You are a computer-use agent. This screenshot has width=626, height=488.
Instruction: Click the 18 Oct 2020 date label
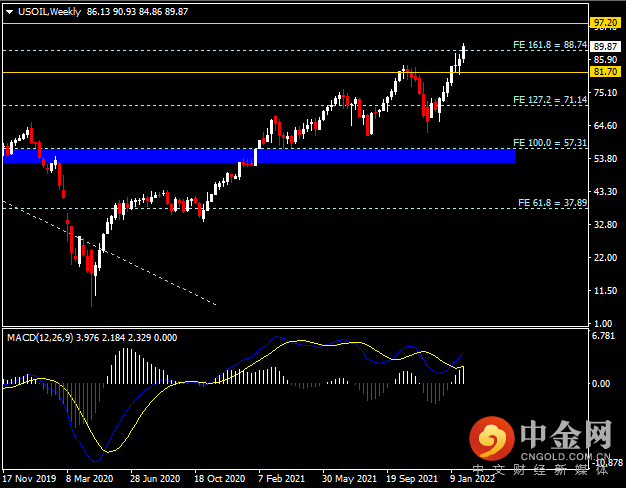(x=220, y=479)
